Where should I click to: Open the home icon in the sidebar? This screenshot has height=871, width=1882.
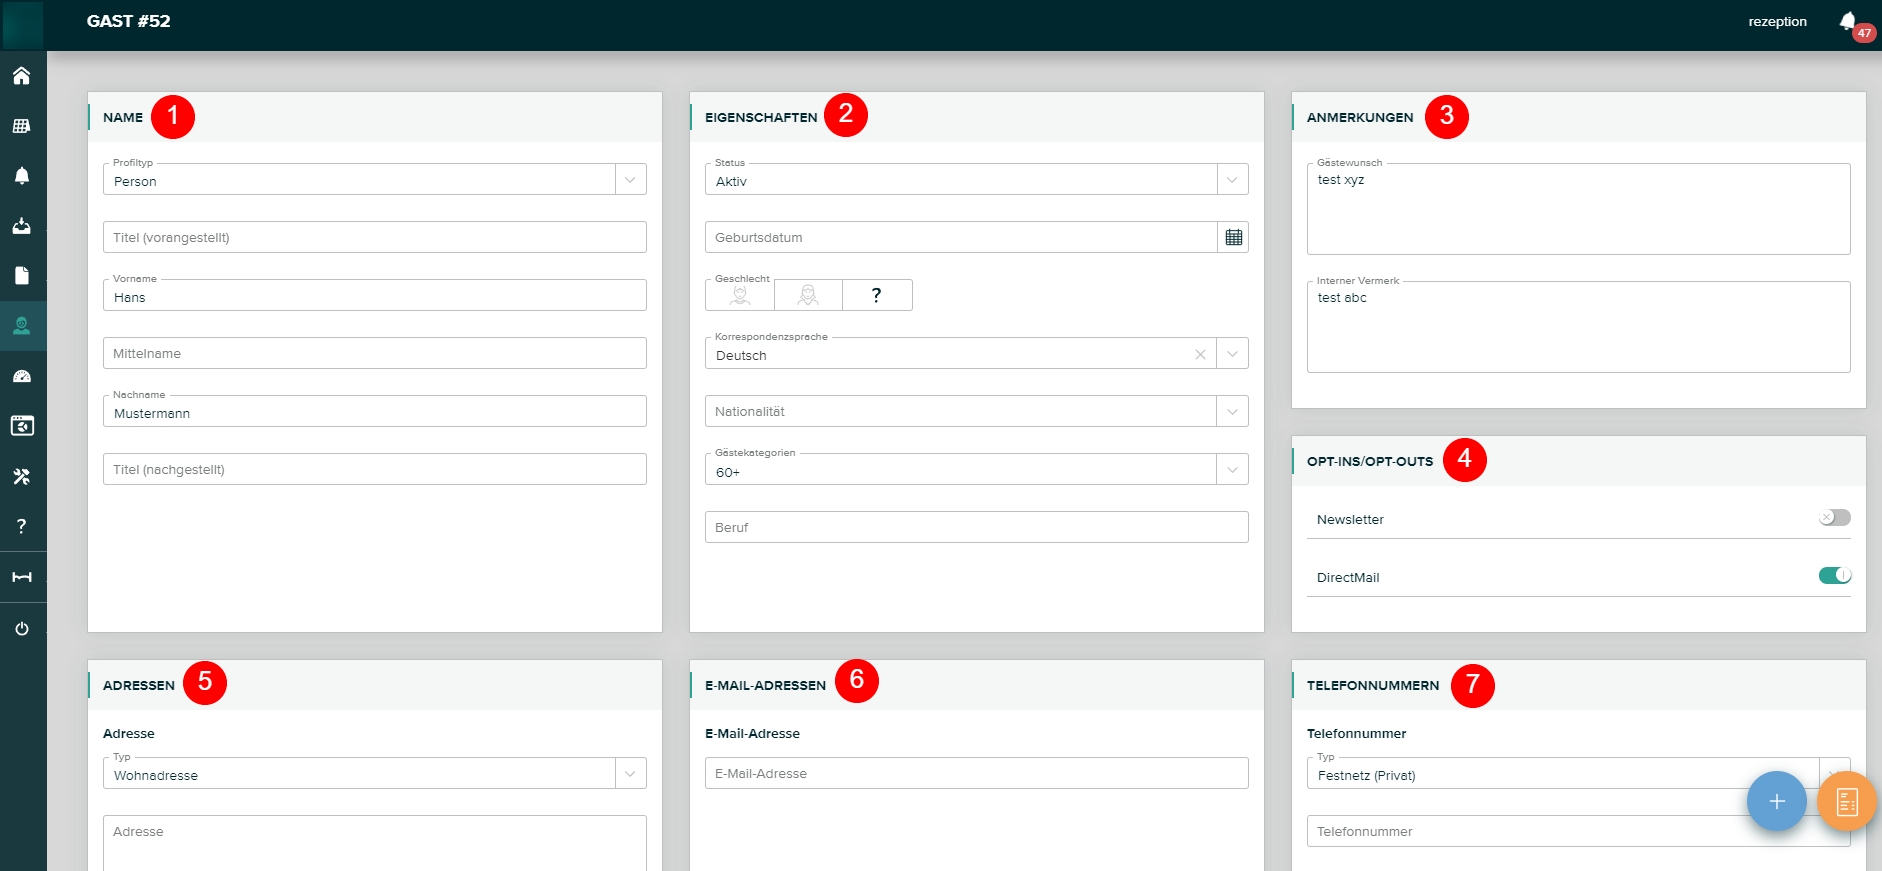point(21,76)
